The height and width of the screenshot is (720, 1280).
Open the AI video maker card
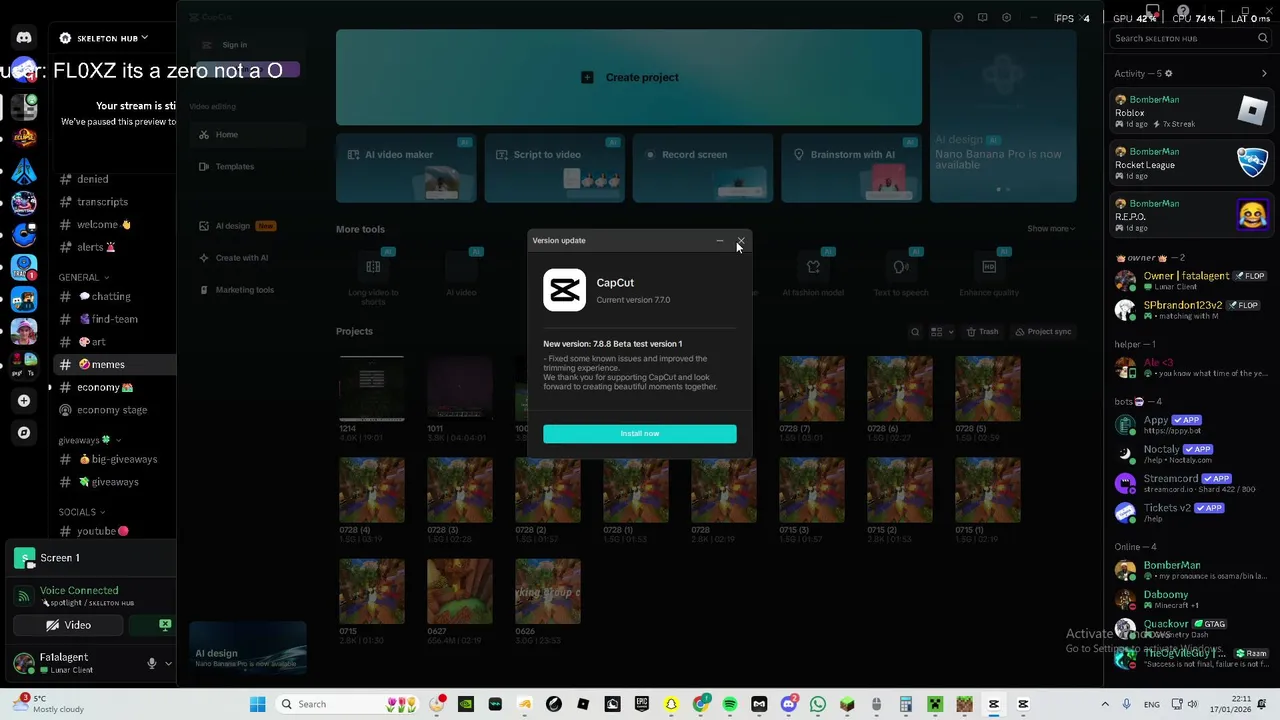(406, 168)
